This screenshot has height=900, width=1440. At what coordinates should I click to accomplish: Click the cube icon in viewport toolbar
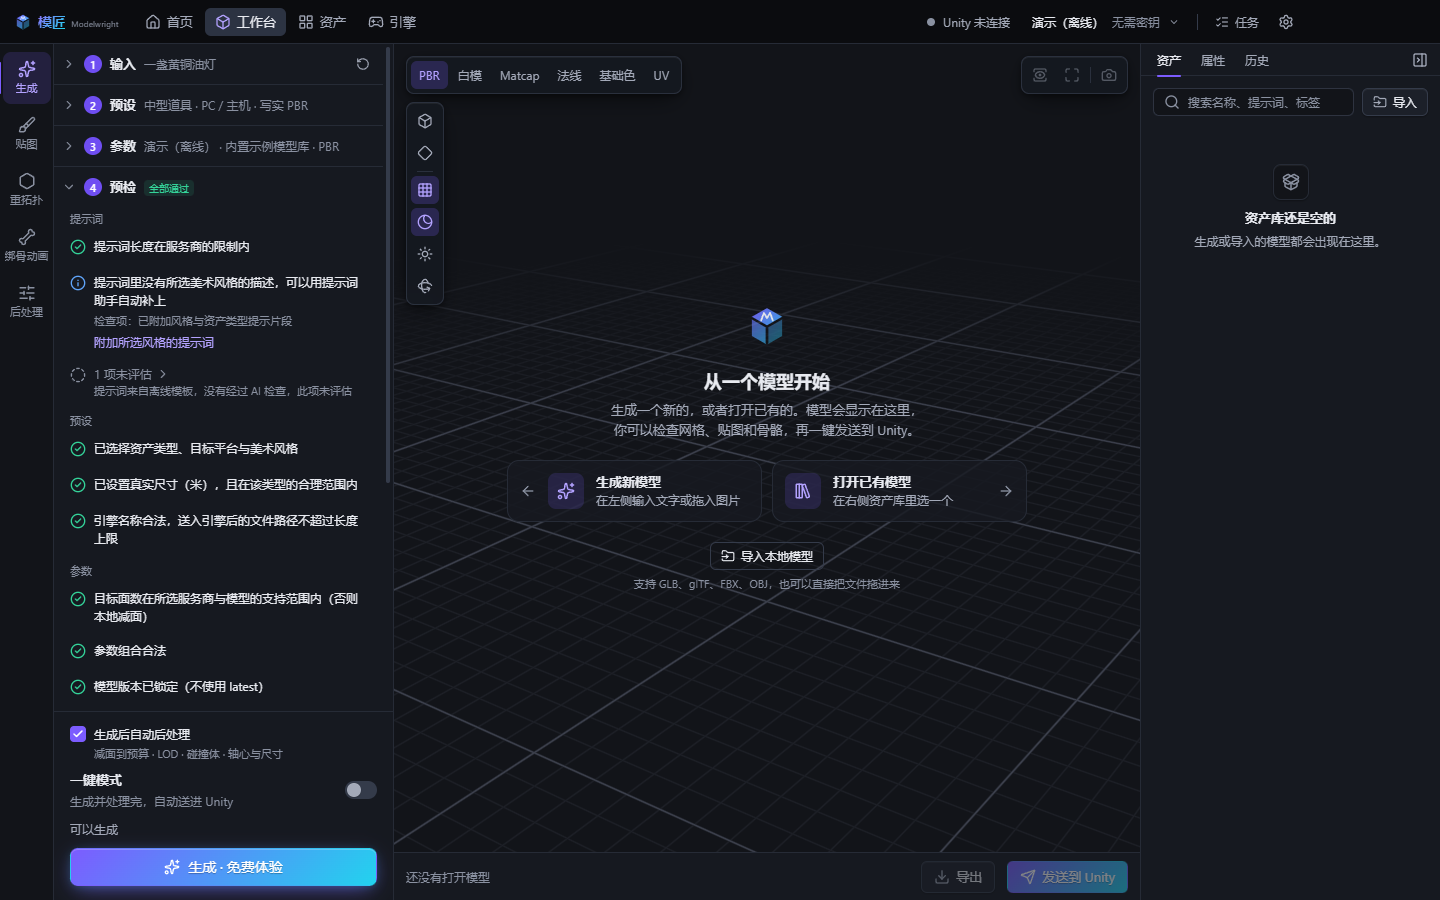[x=425, y=121]
